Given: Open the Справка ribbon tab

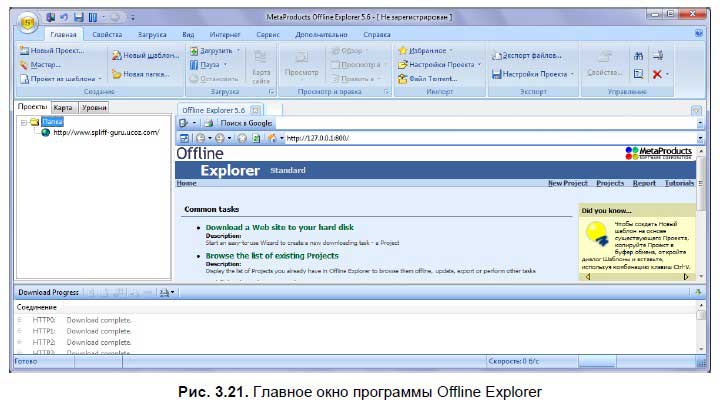Looking at the screenshot, I should click(x=377, y=34).
